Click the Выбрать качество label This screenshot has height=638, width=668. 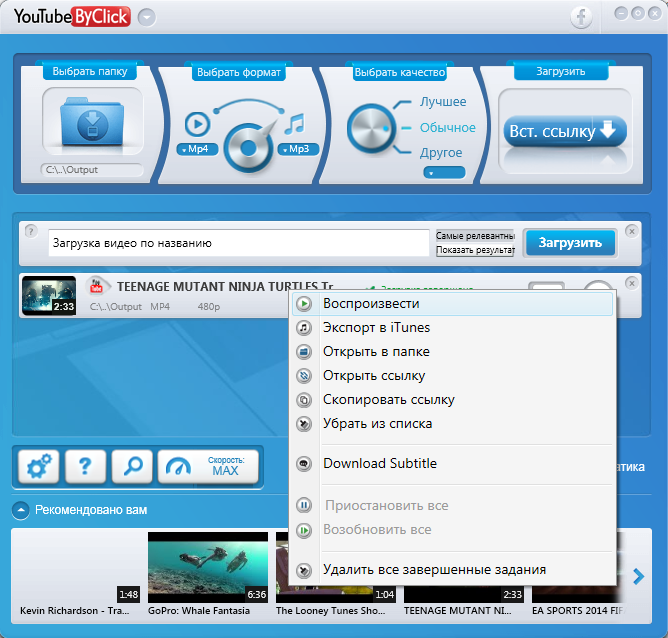click(x=400, y=72)
